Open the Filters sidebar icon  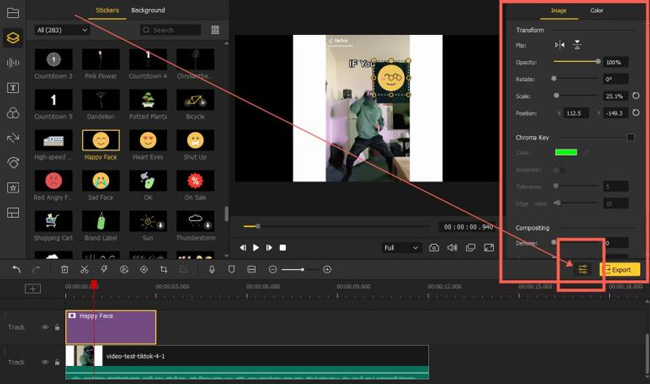[x=13, y=113]
